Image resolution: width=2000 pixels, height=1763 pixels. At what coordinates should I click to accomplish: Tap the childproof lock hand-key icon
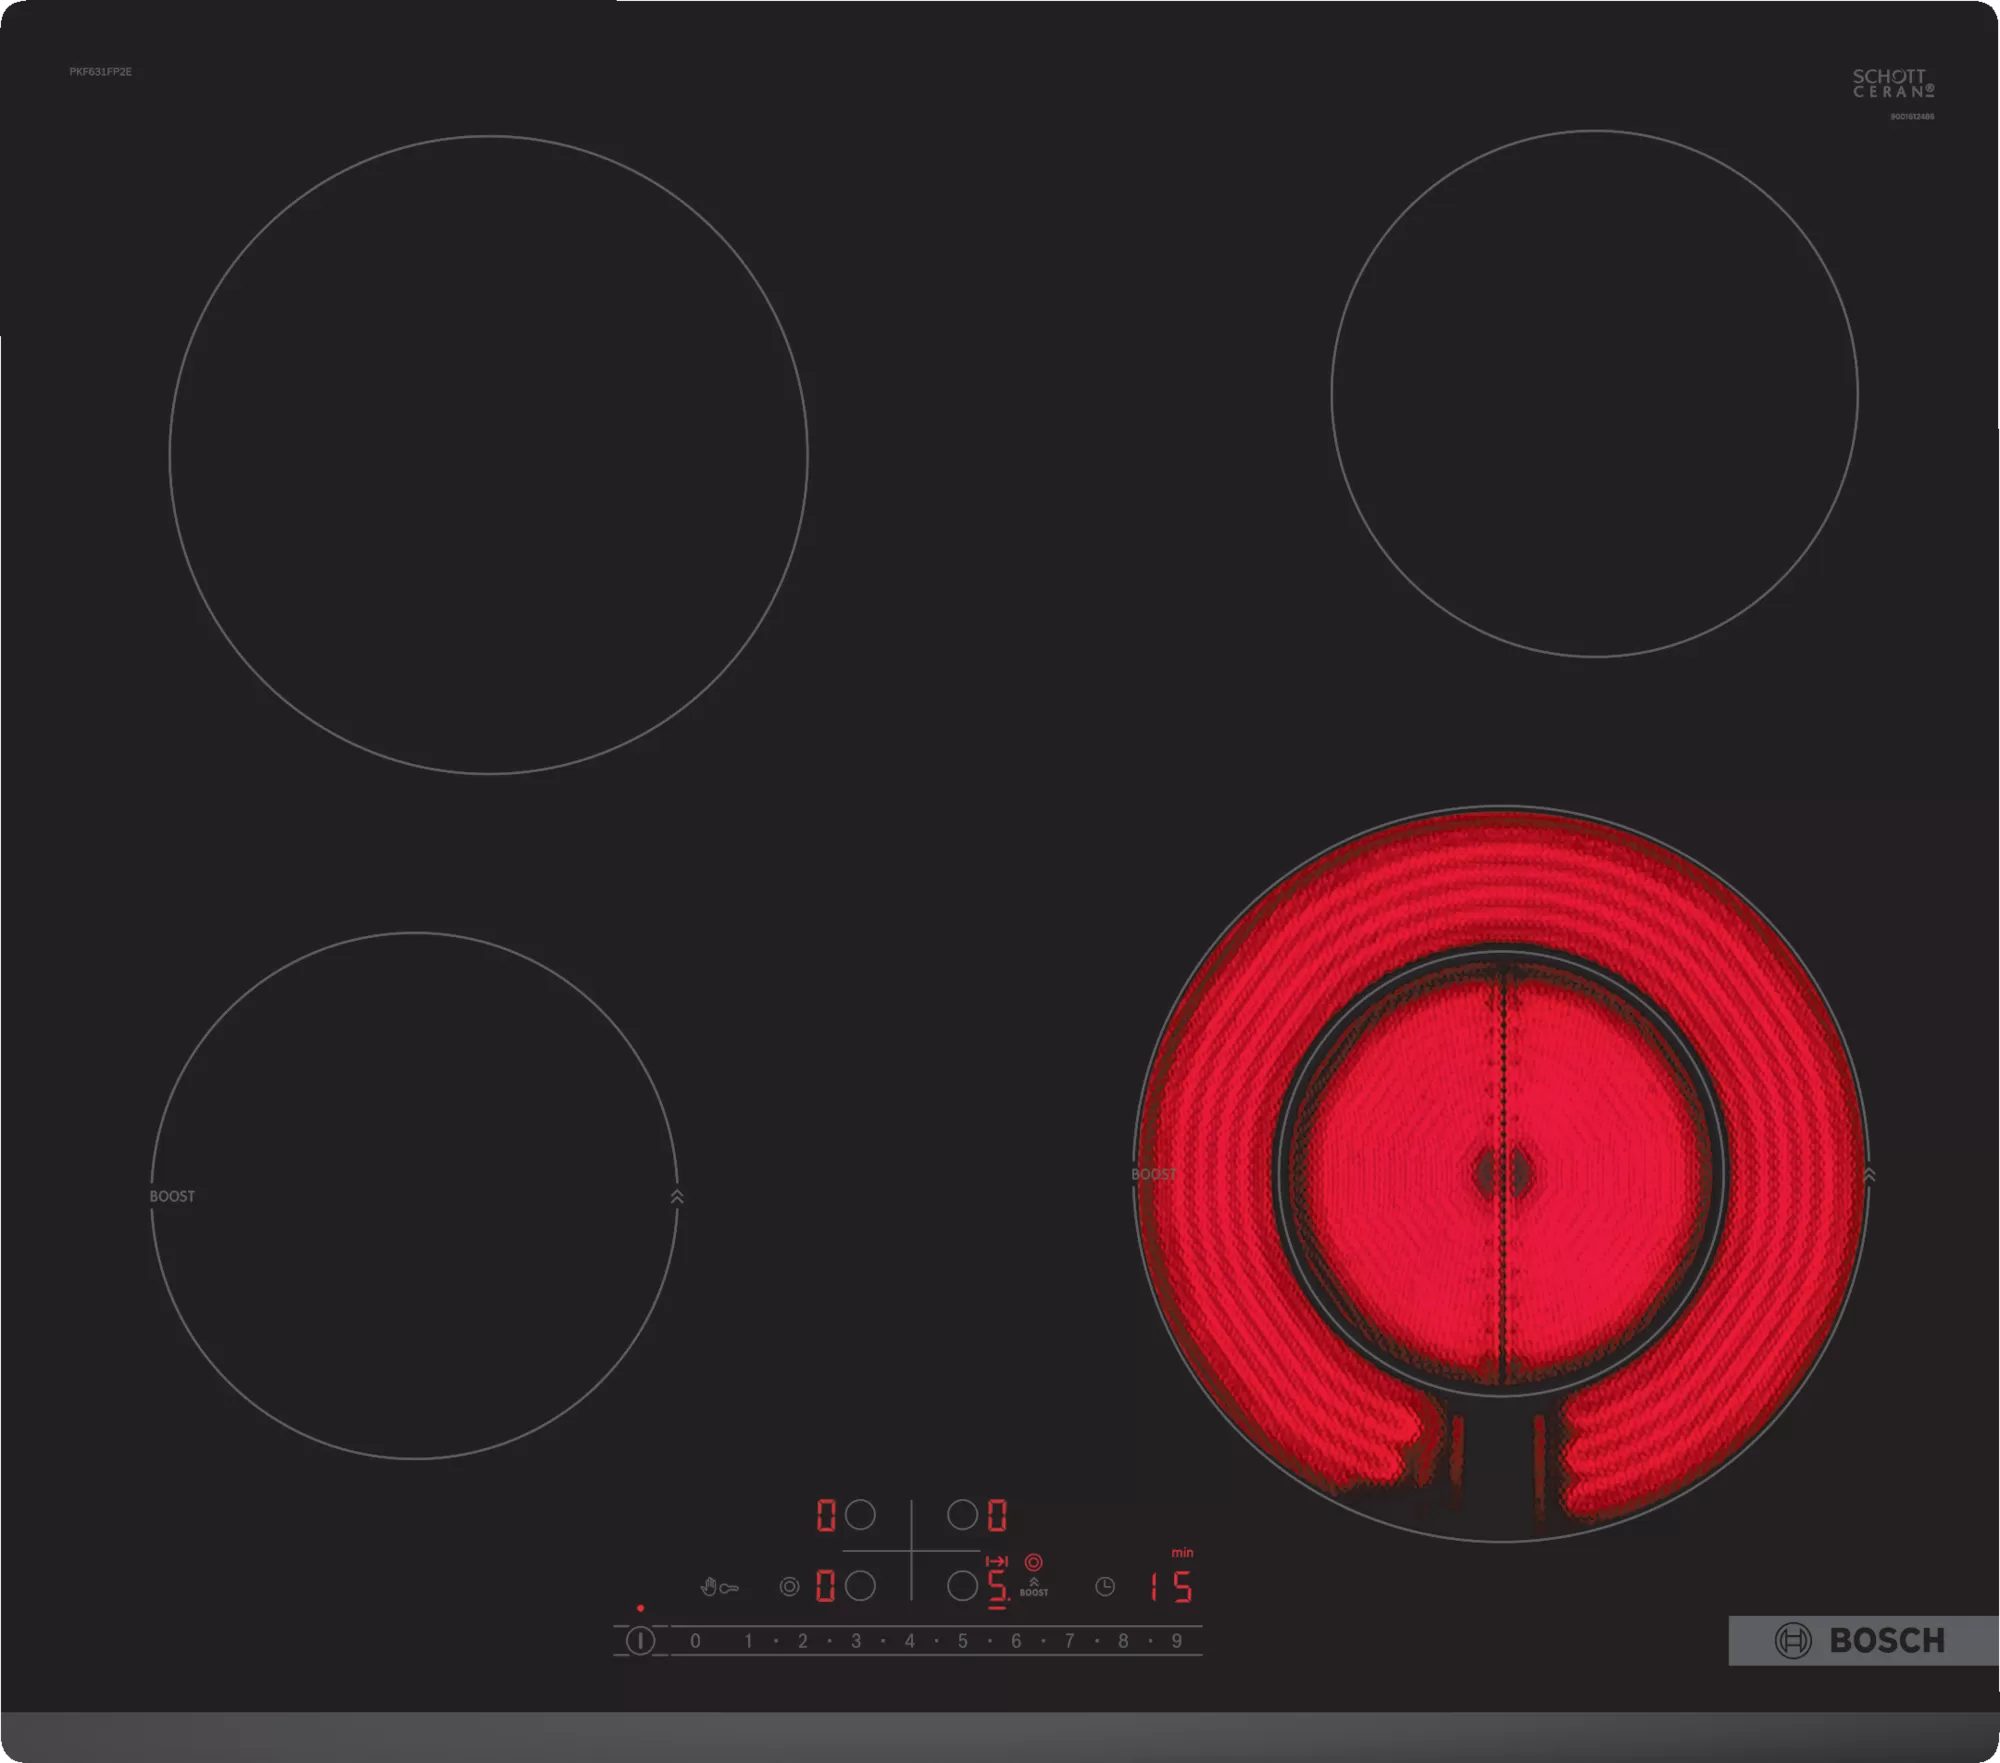719,1587
